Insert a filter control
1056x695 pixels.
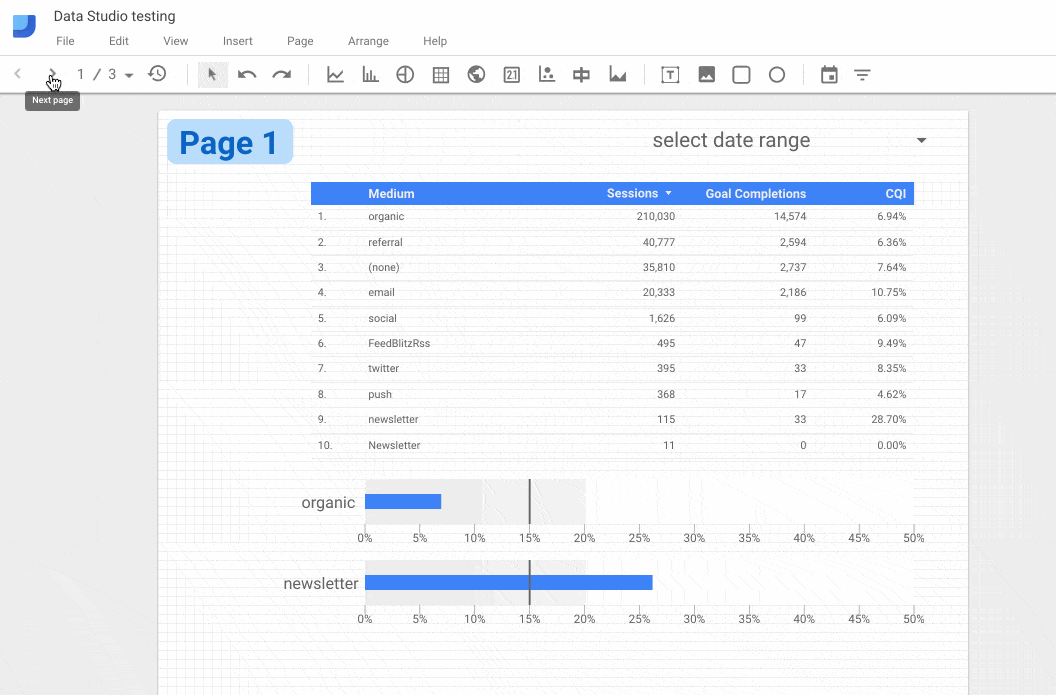[862, 73]
